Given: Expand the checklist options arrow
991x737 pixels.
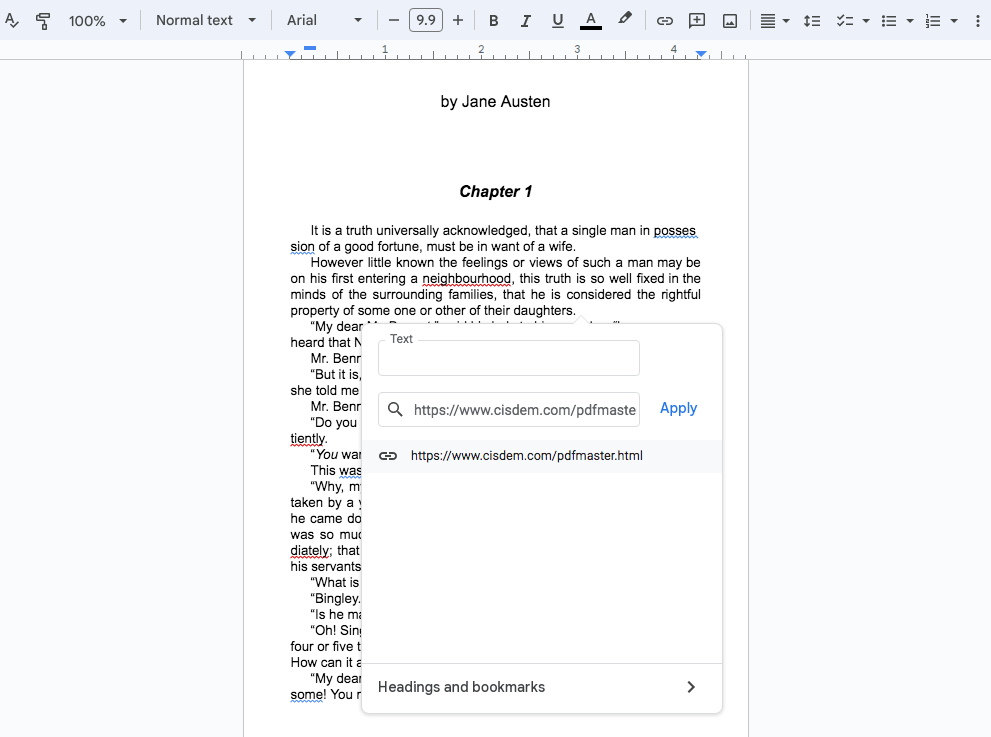Looking at the screenshot, I should (x=866, y=21).
